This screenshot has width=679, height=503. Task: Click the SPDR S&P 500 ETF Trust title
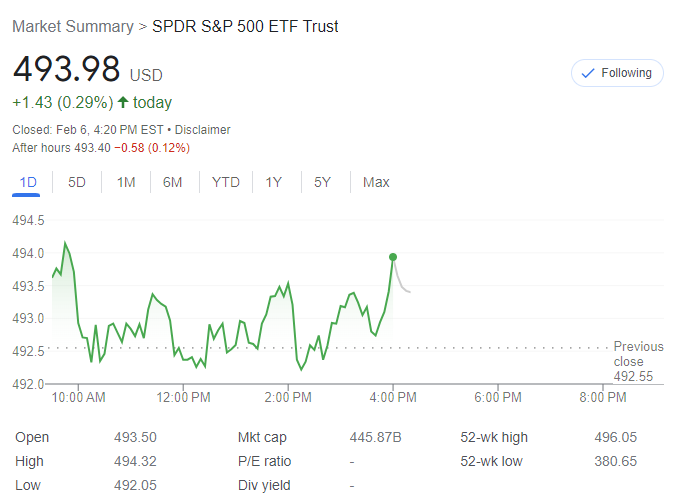245,26
